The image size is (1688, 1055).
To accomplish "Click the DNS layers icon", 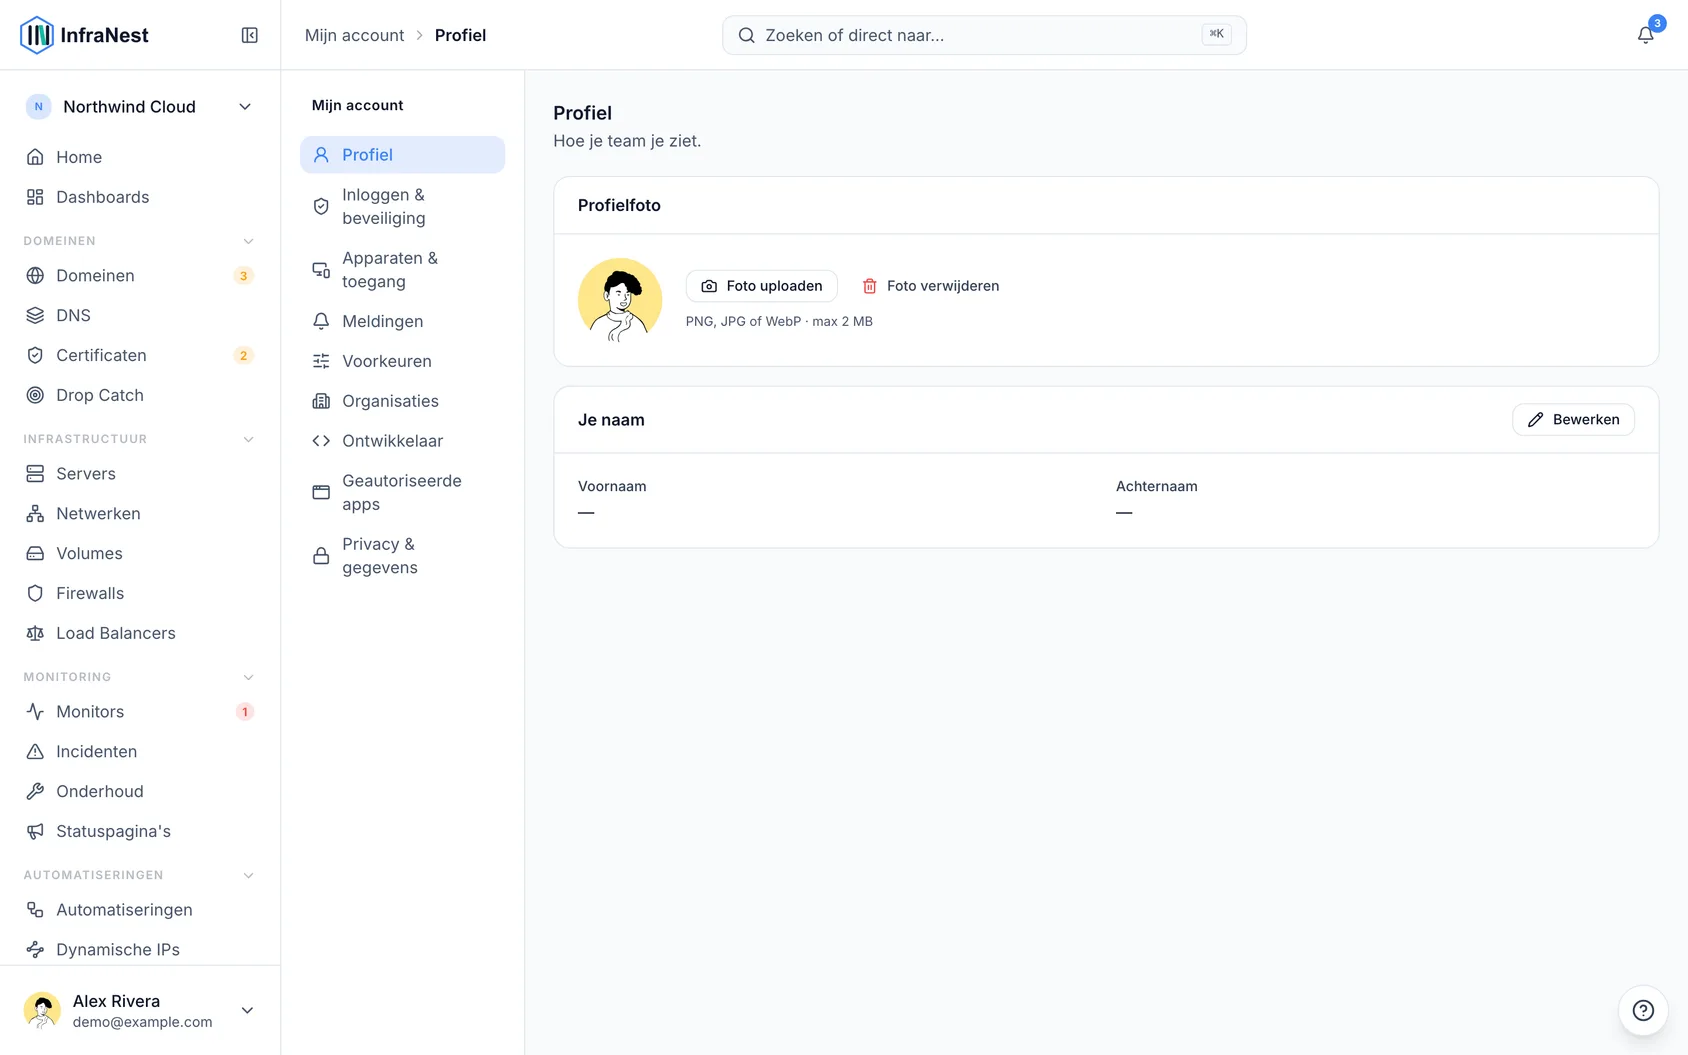I will (35, 315).
